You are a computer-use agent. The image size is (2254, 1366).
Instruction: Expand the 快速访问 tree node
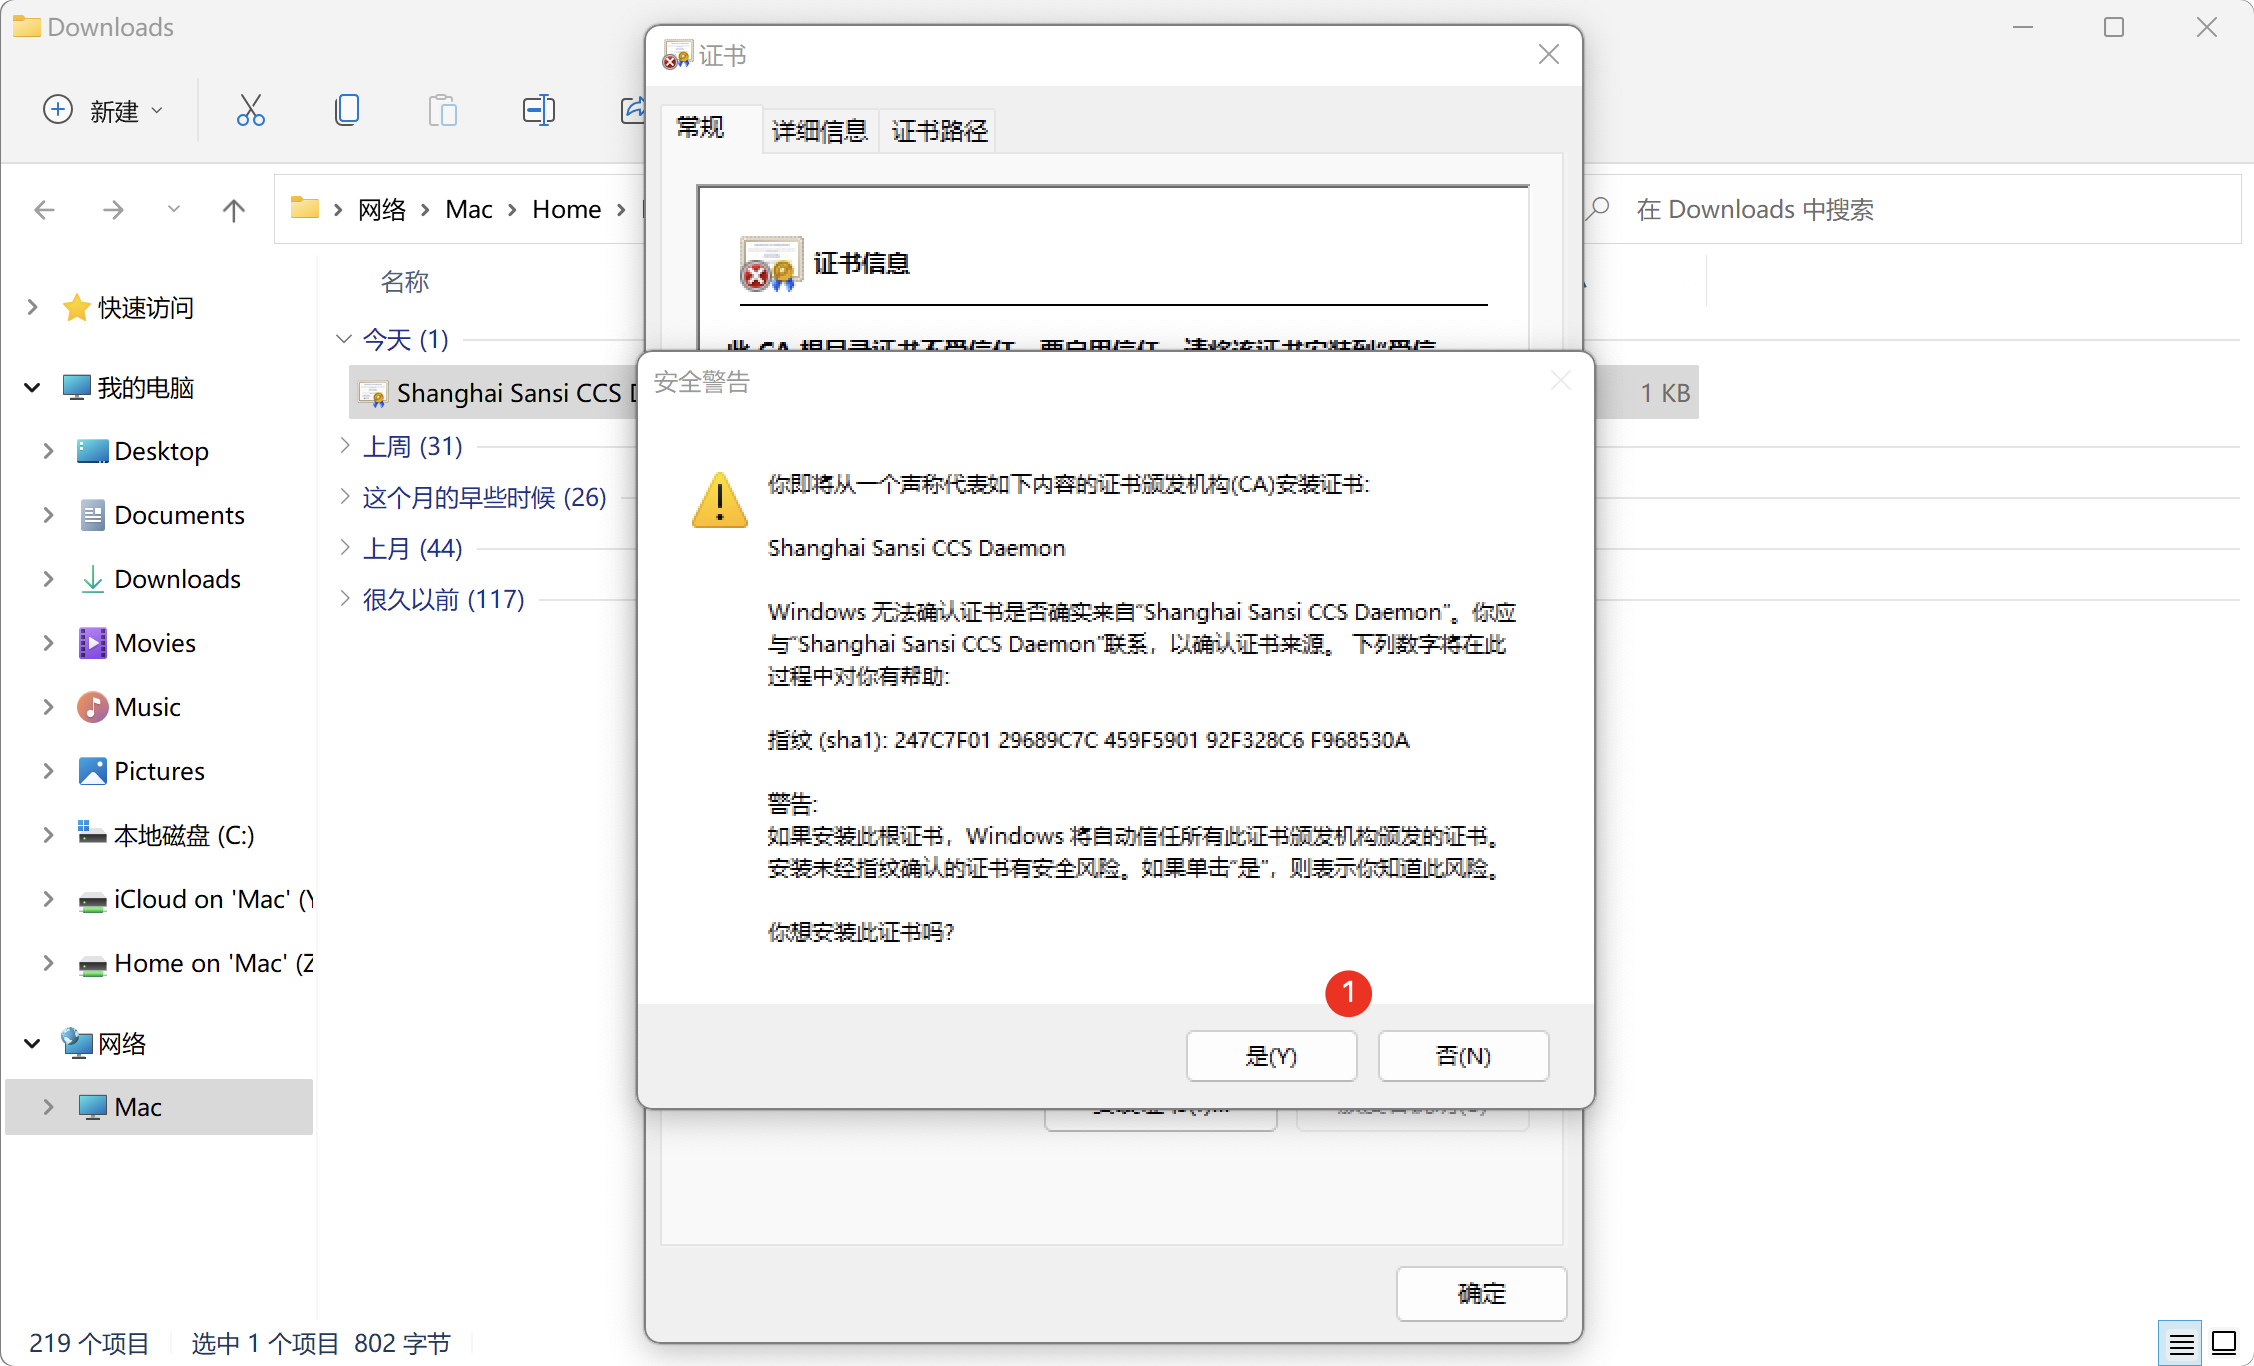(x=32, y=308)
